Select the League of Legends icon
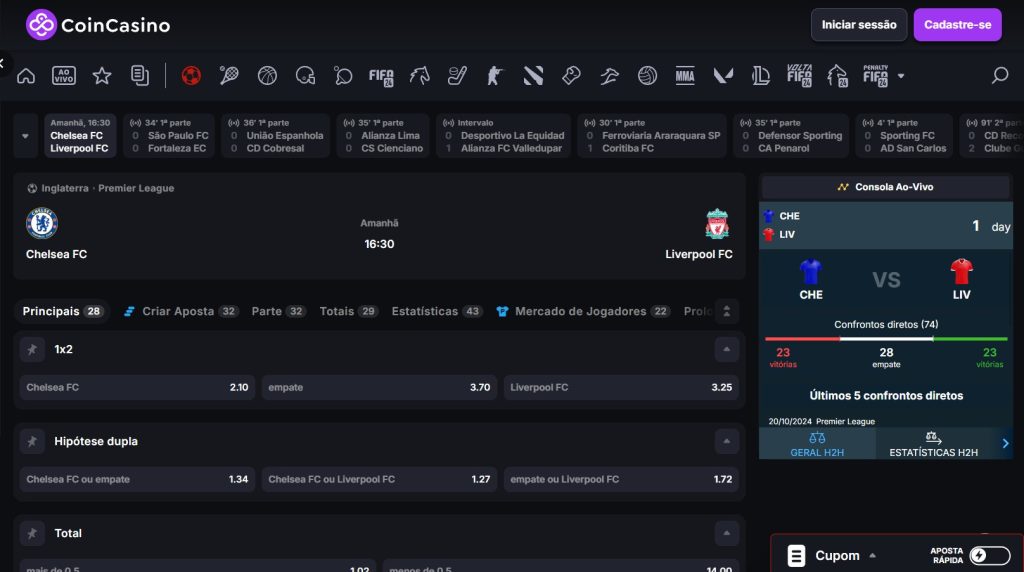Screen dimensions: 1024x572 761,76
